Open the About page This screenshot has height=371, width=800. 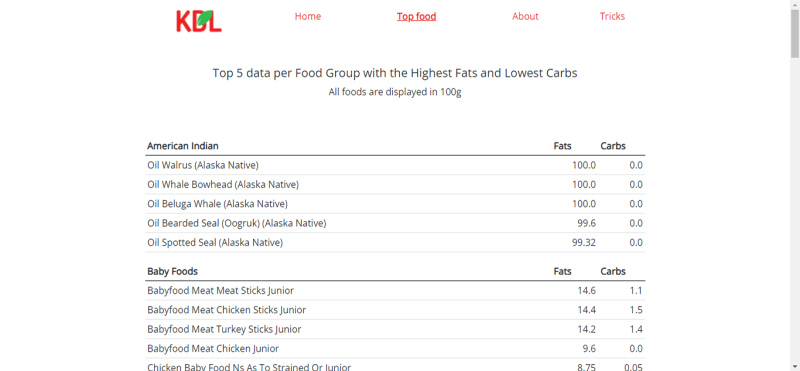(525, 16)
